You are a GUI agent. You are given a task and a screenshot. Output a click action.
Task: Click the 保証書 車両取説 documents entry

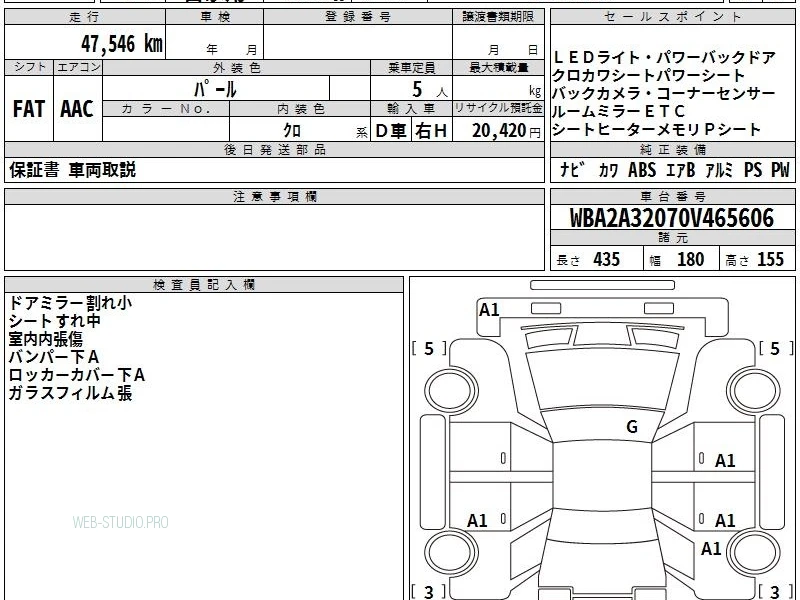(72, 169)
